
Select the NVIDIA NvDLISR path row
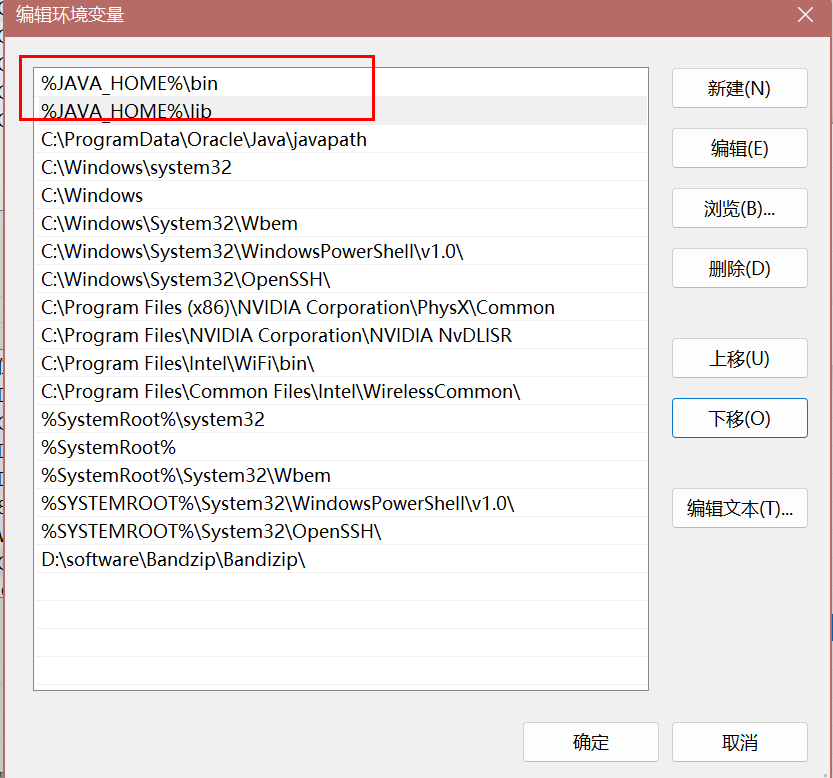(x=341, y=335)
